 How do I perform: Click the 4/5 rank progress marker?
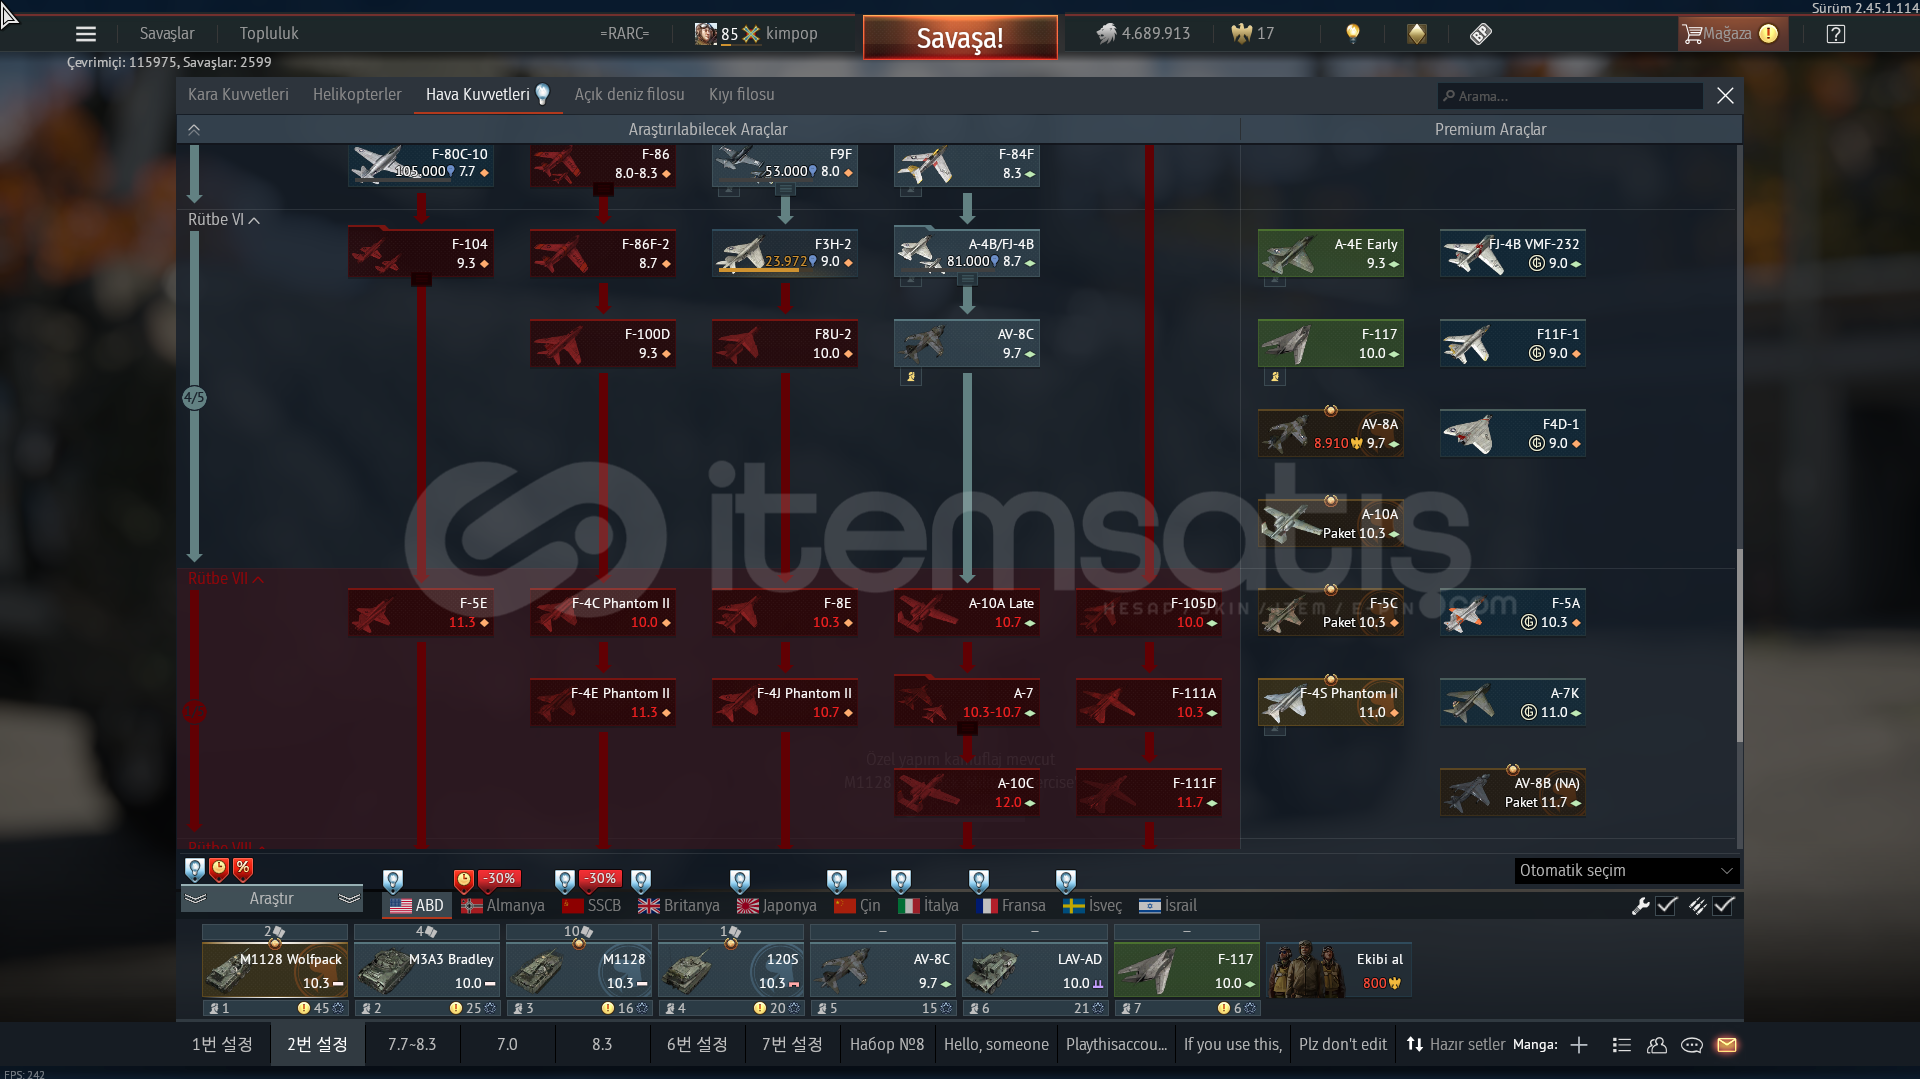(x=194, y=398)
